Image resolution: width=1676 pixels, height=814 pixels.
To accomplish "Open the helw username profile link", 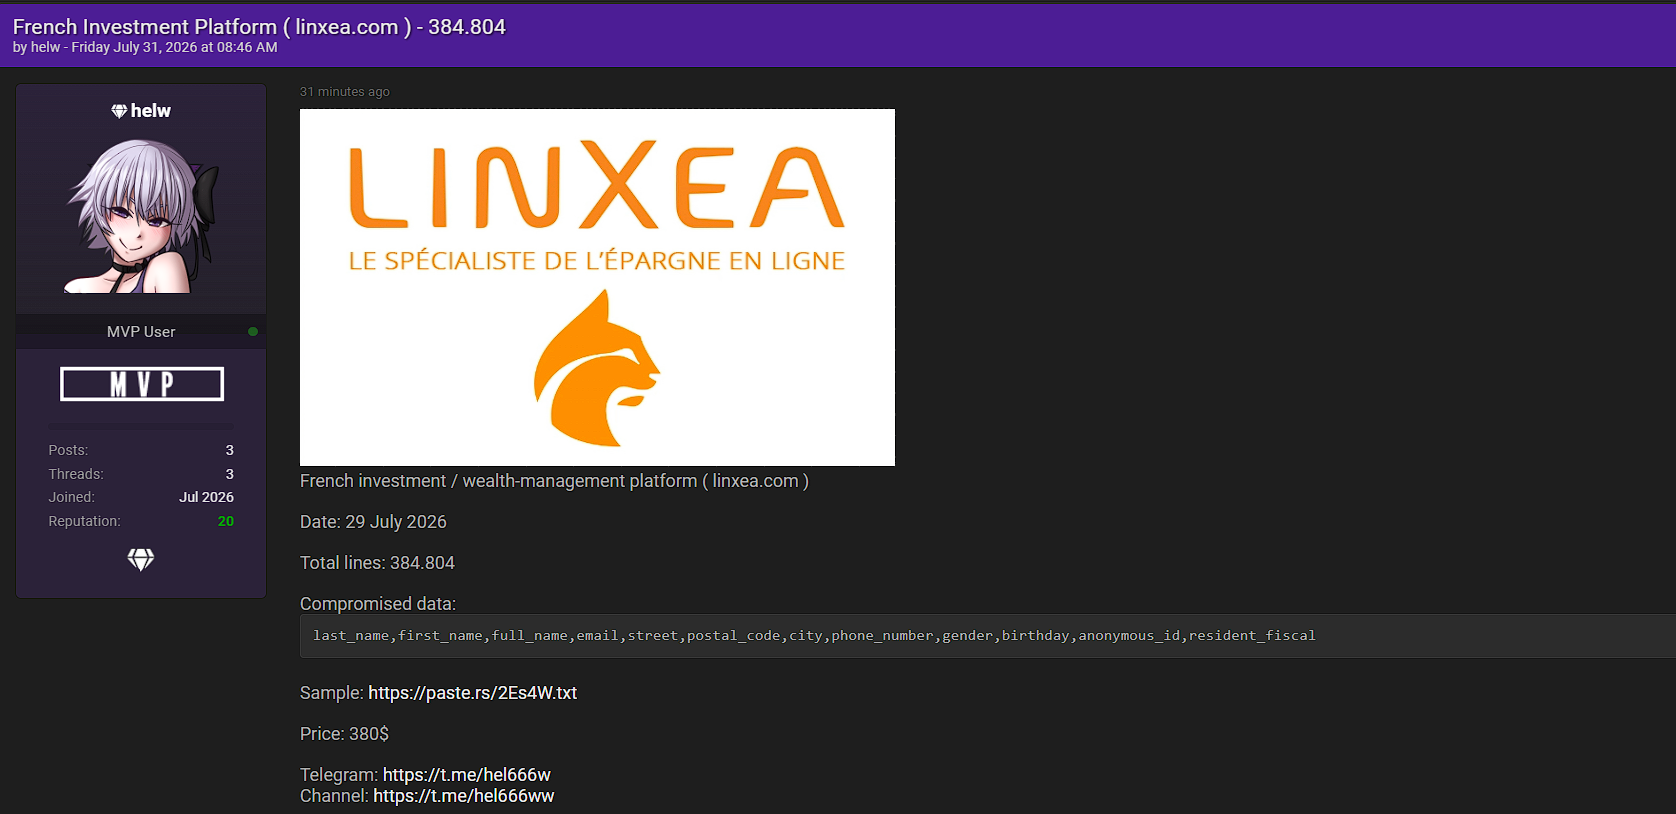I will pos(151,111).
